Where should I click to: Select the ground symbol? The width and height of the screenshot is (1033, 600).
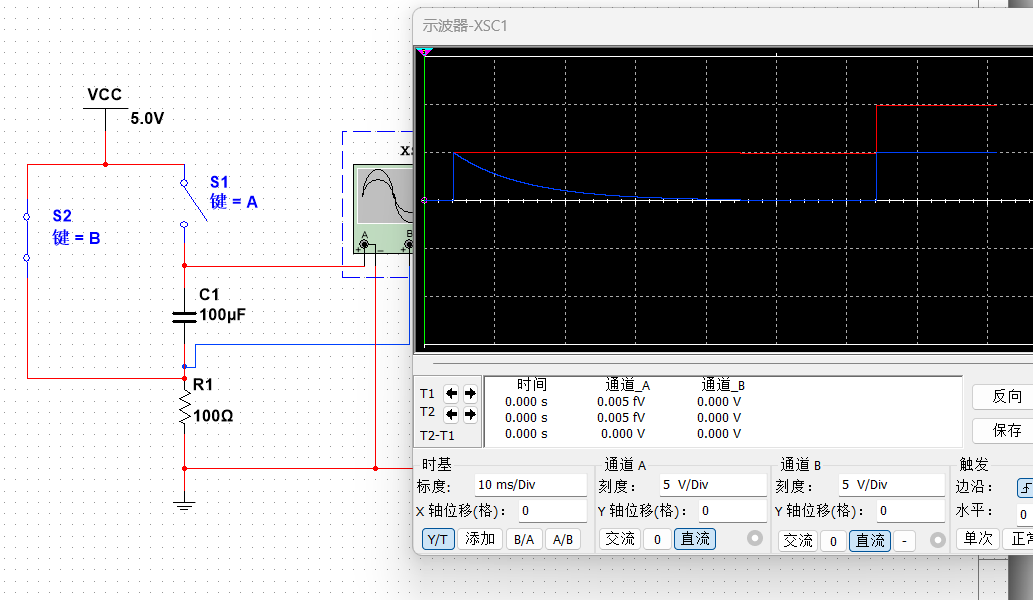point(184,506)
